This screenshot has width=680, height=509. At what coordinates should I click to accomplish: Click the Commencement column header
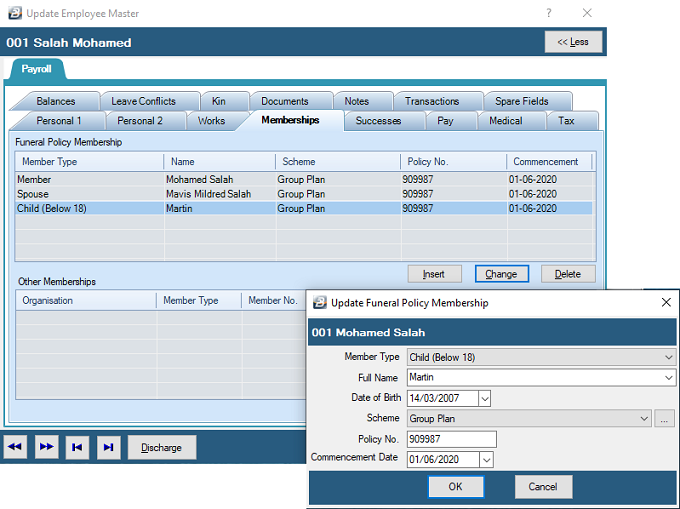[x=549, y=162]
